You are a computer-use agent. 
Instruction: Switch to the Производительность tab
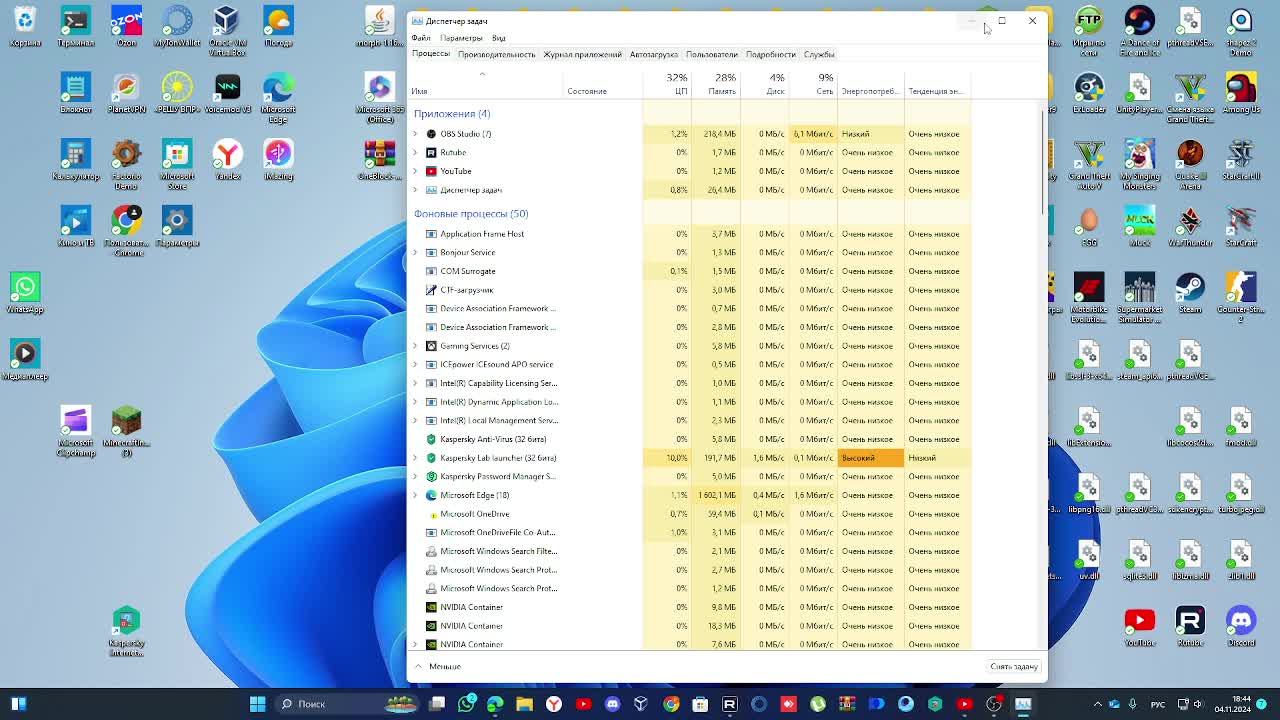(497, 54)
